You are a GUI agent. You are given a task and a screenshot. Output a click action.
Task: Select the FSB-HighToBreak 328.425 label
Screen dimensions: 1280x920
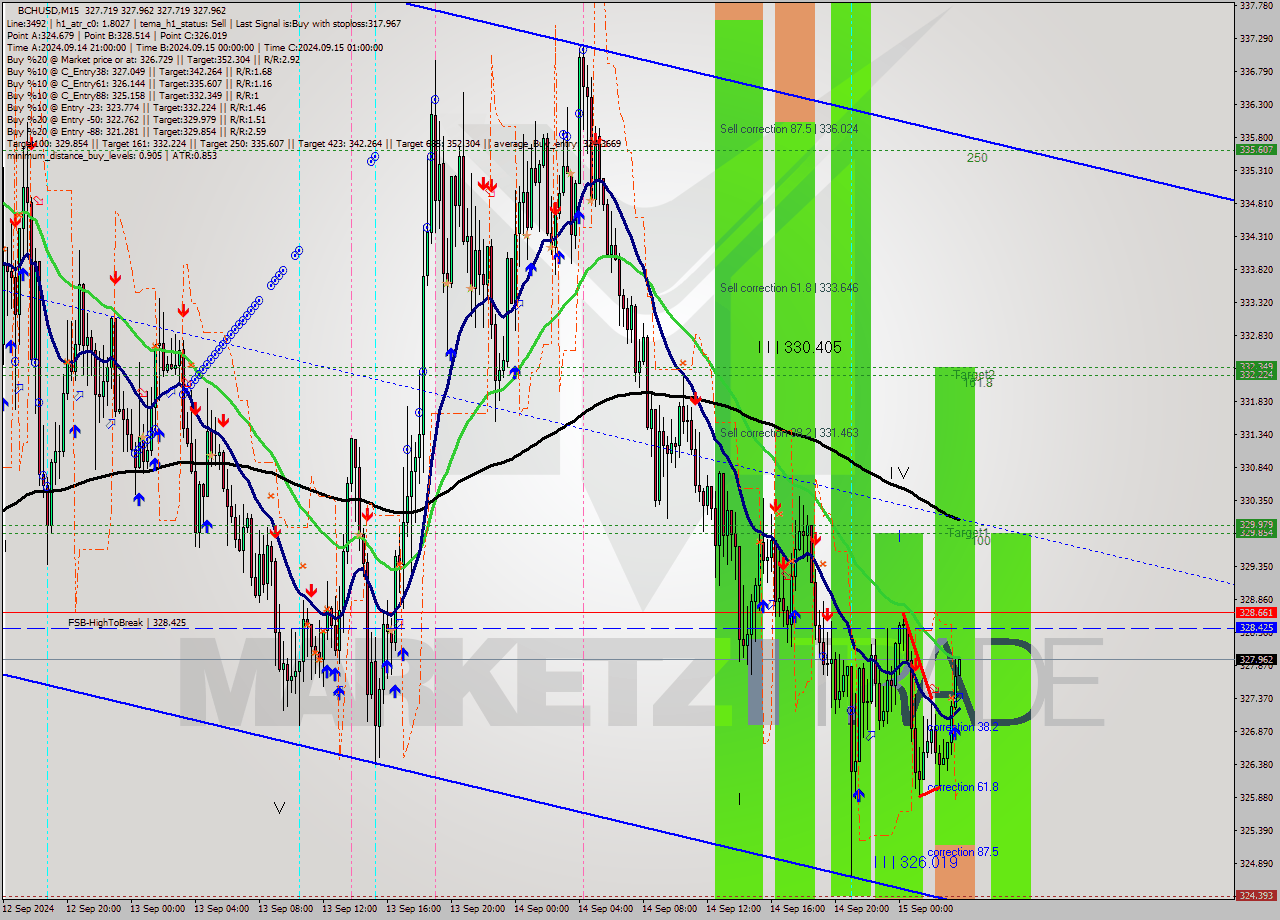(x=127, y=623)
